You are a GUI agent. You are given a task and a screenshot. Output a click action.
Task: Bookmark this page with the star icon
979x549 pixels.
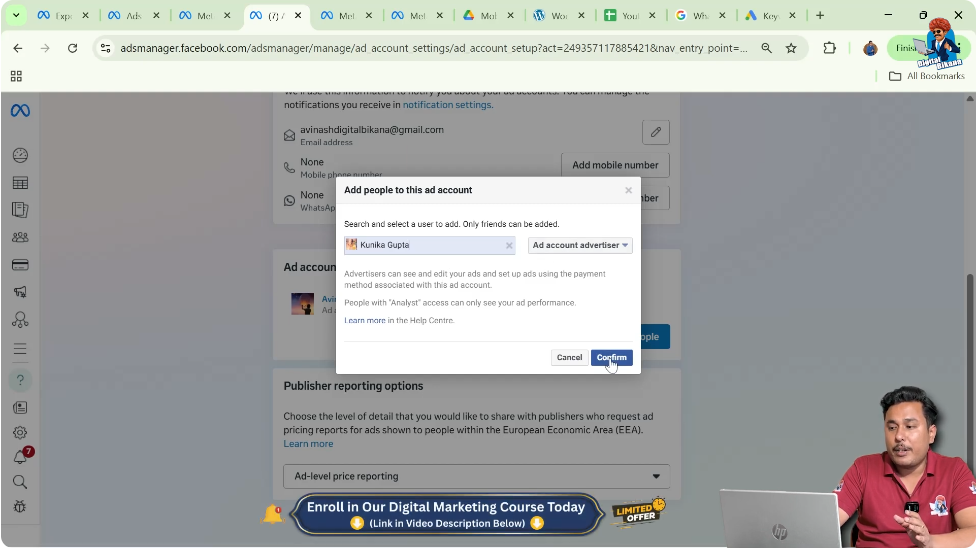click(x=791, y=48)
